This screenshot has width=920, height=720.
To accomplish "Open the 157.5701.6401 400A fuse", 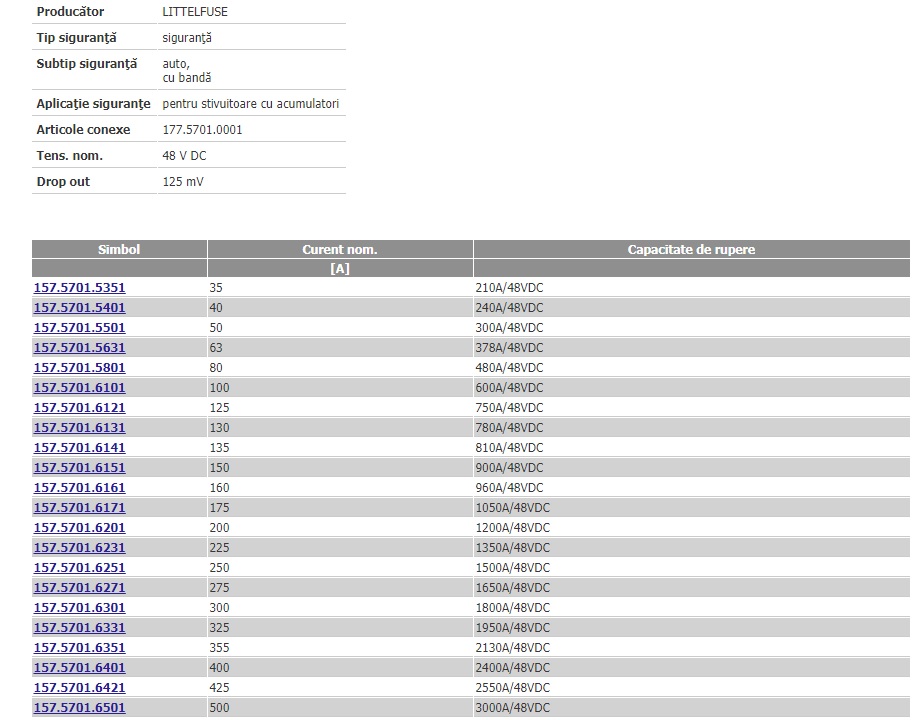I will tap(80, 668).
